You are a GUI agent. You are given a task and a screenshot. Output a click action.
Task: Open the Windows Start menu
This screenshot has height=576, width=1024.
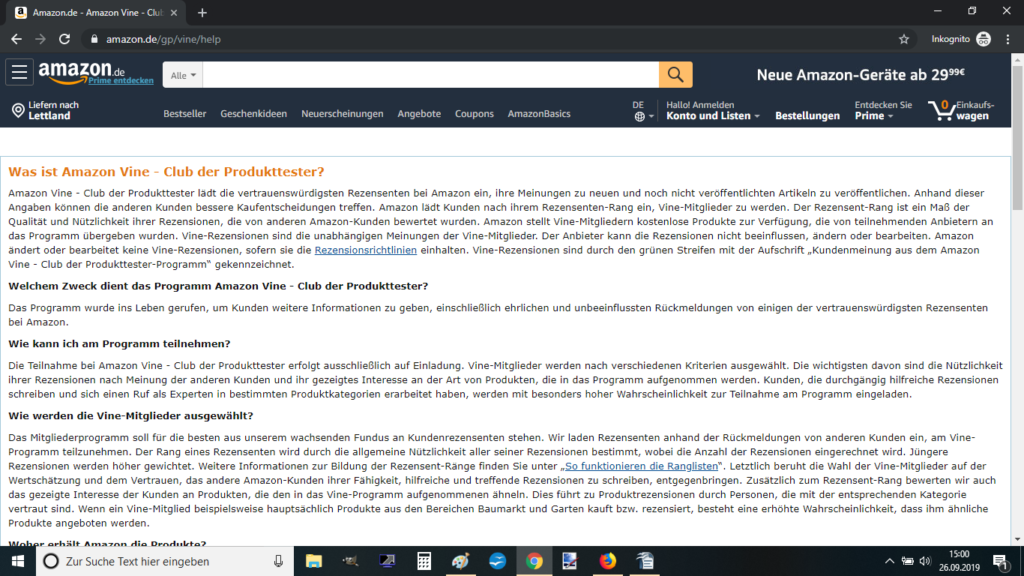coord(18,561)
